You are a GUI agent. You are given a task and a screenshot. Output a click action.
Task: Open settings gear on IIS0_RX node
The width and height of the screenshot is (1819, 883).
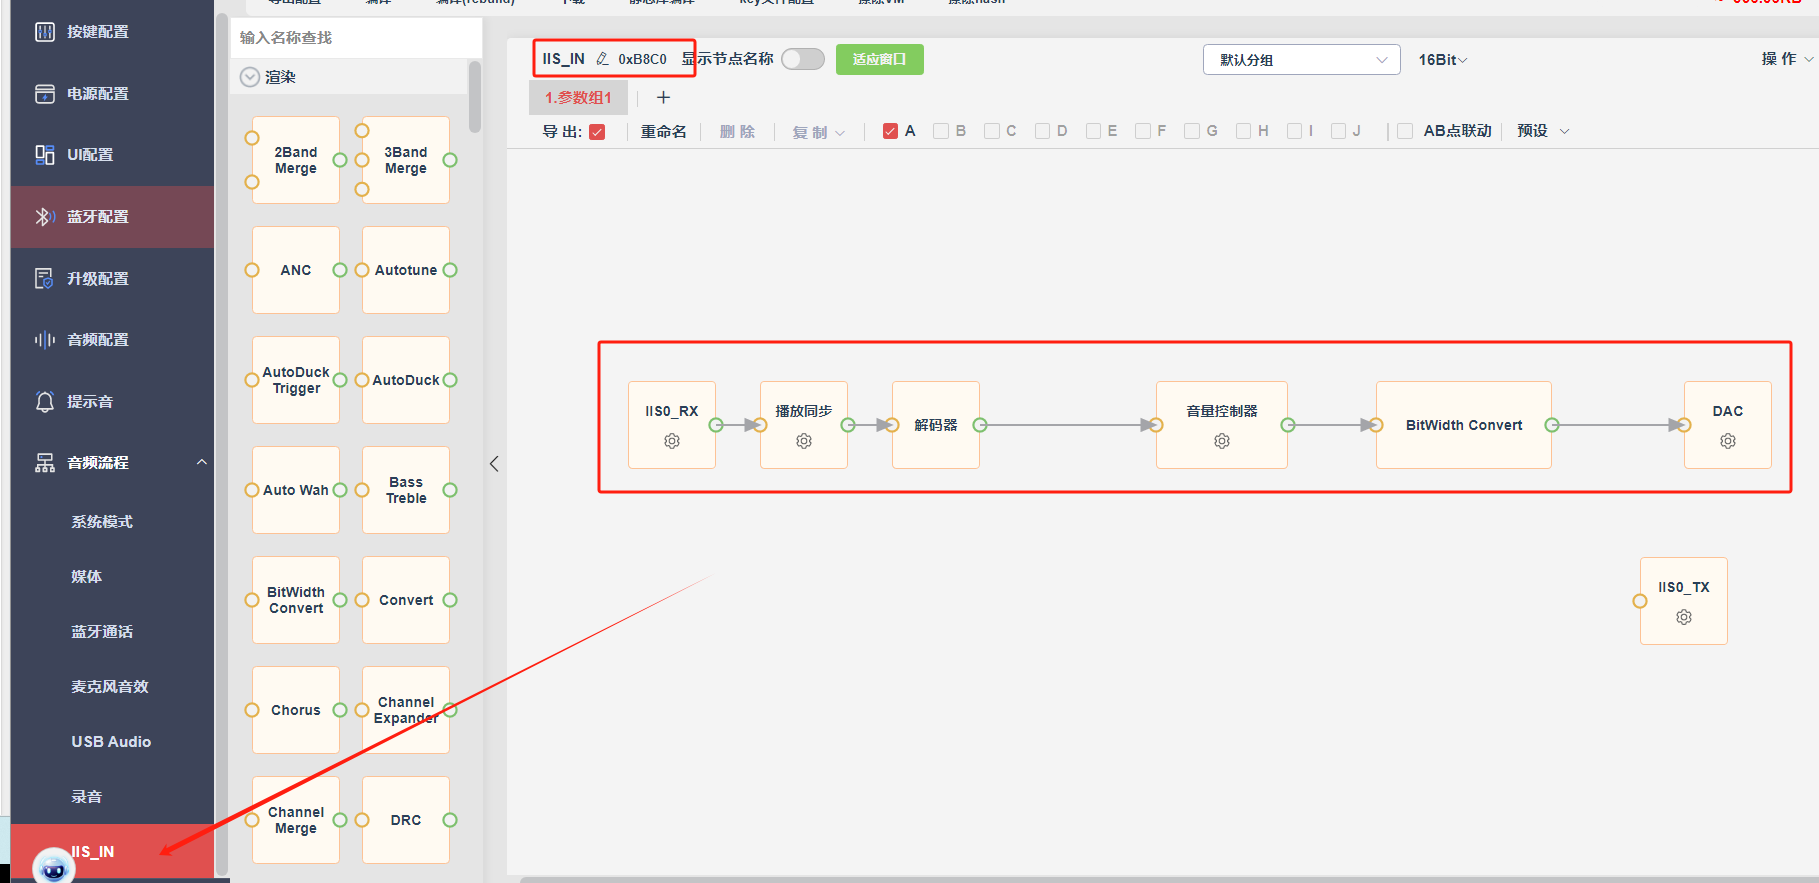point(672,441)
